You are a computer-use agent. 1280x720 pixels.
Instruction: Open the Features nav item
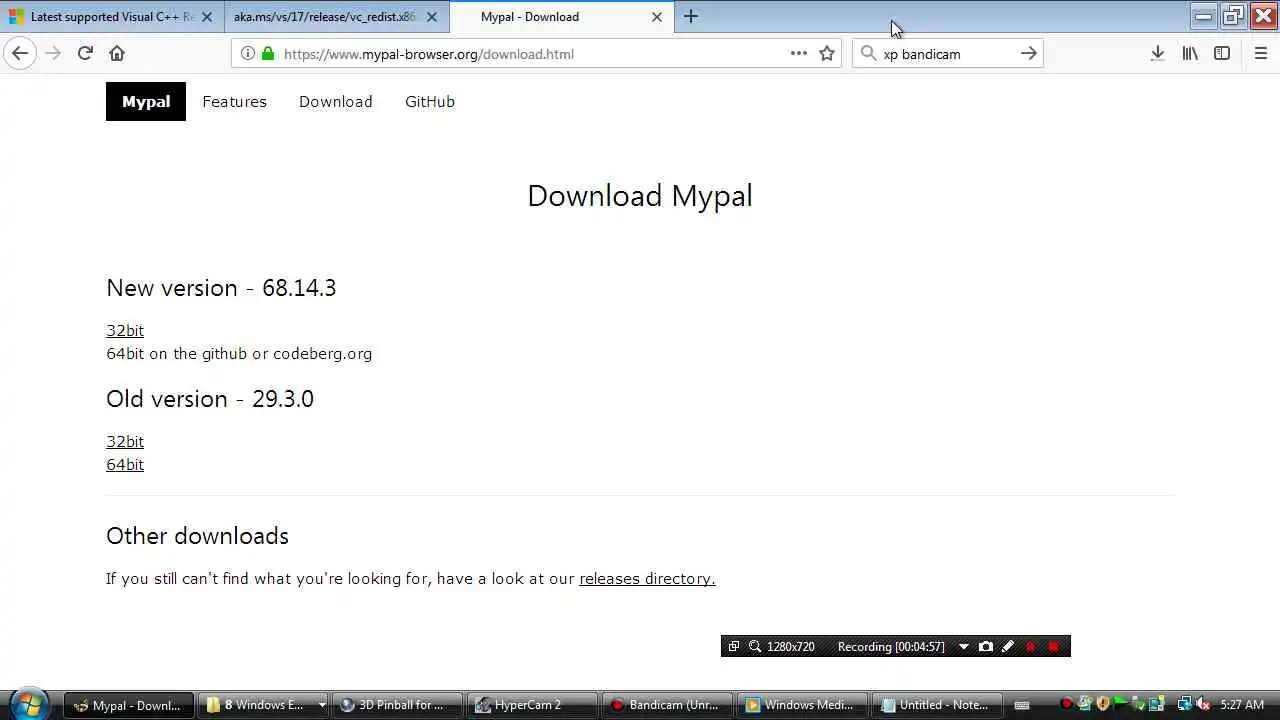click(x=234, y=101)
